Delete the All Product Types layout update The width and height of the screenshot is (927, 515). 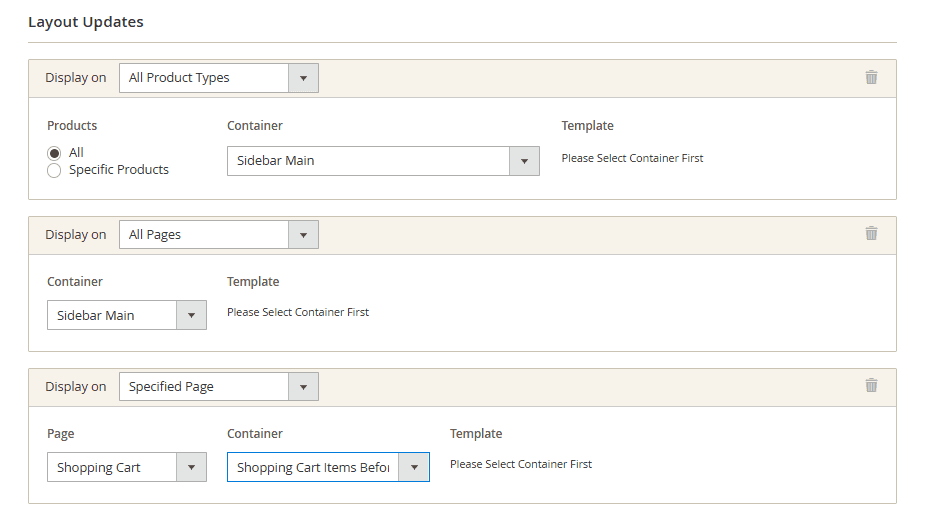[x=871, y=77]
